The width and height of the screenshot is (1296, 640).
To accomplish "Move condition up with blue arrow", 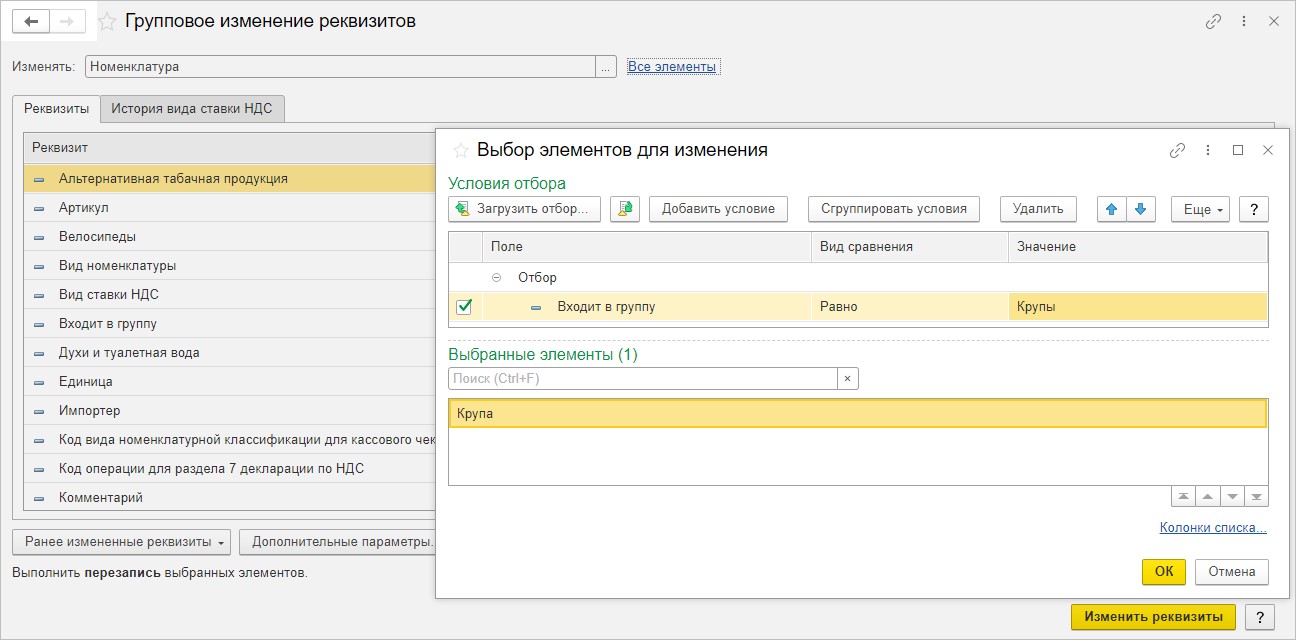I will [x=1111, y=209].
